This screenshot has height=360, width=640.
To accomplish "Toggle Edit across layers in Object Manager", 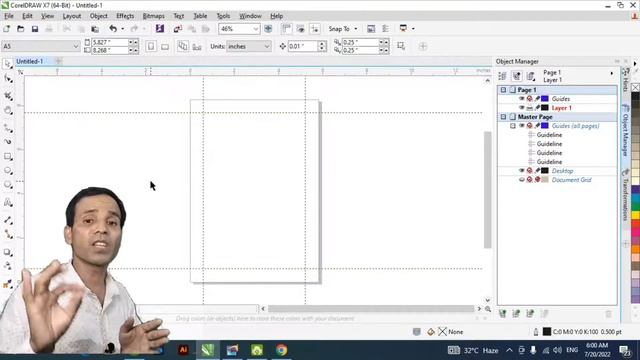I will point(516,76).
